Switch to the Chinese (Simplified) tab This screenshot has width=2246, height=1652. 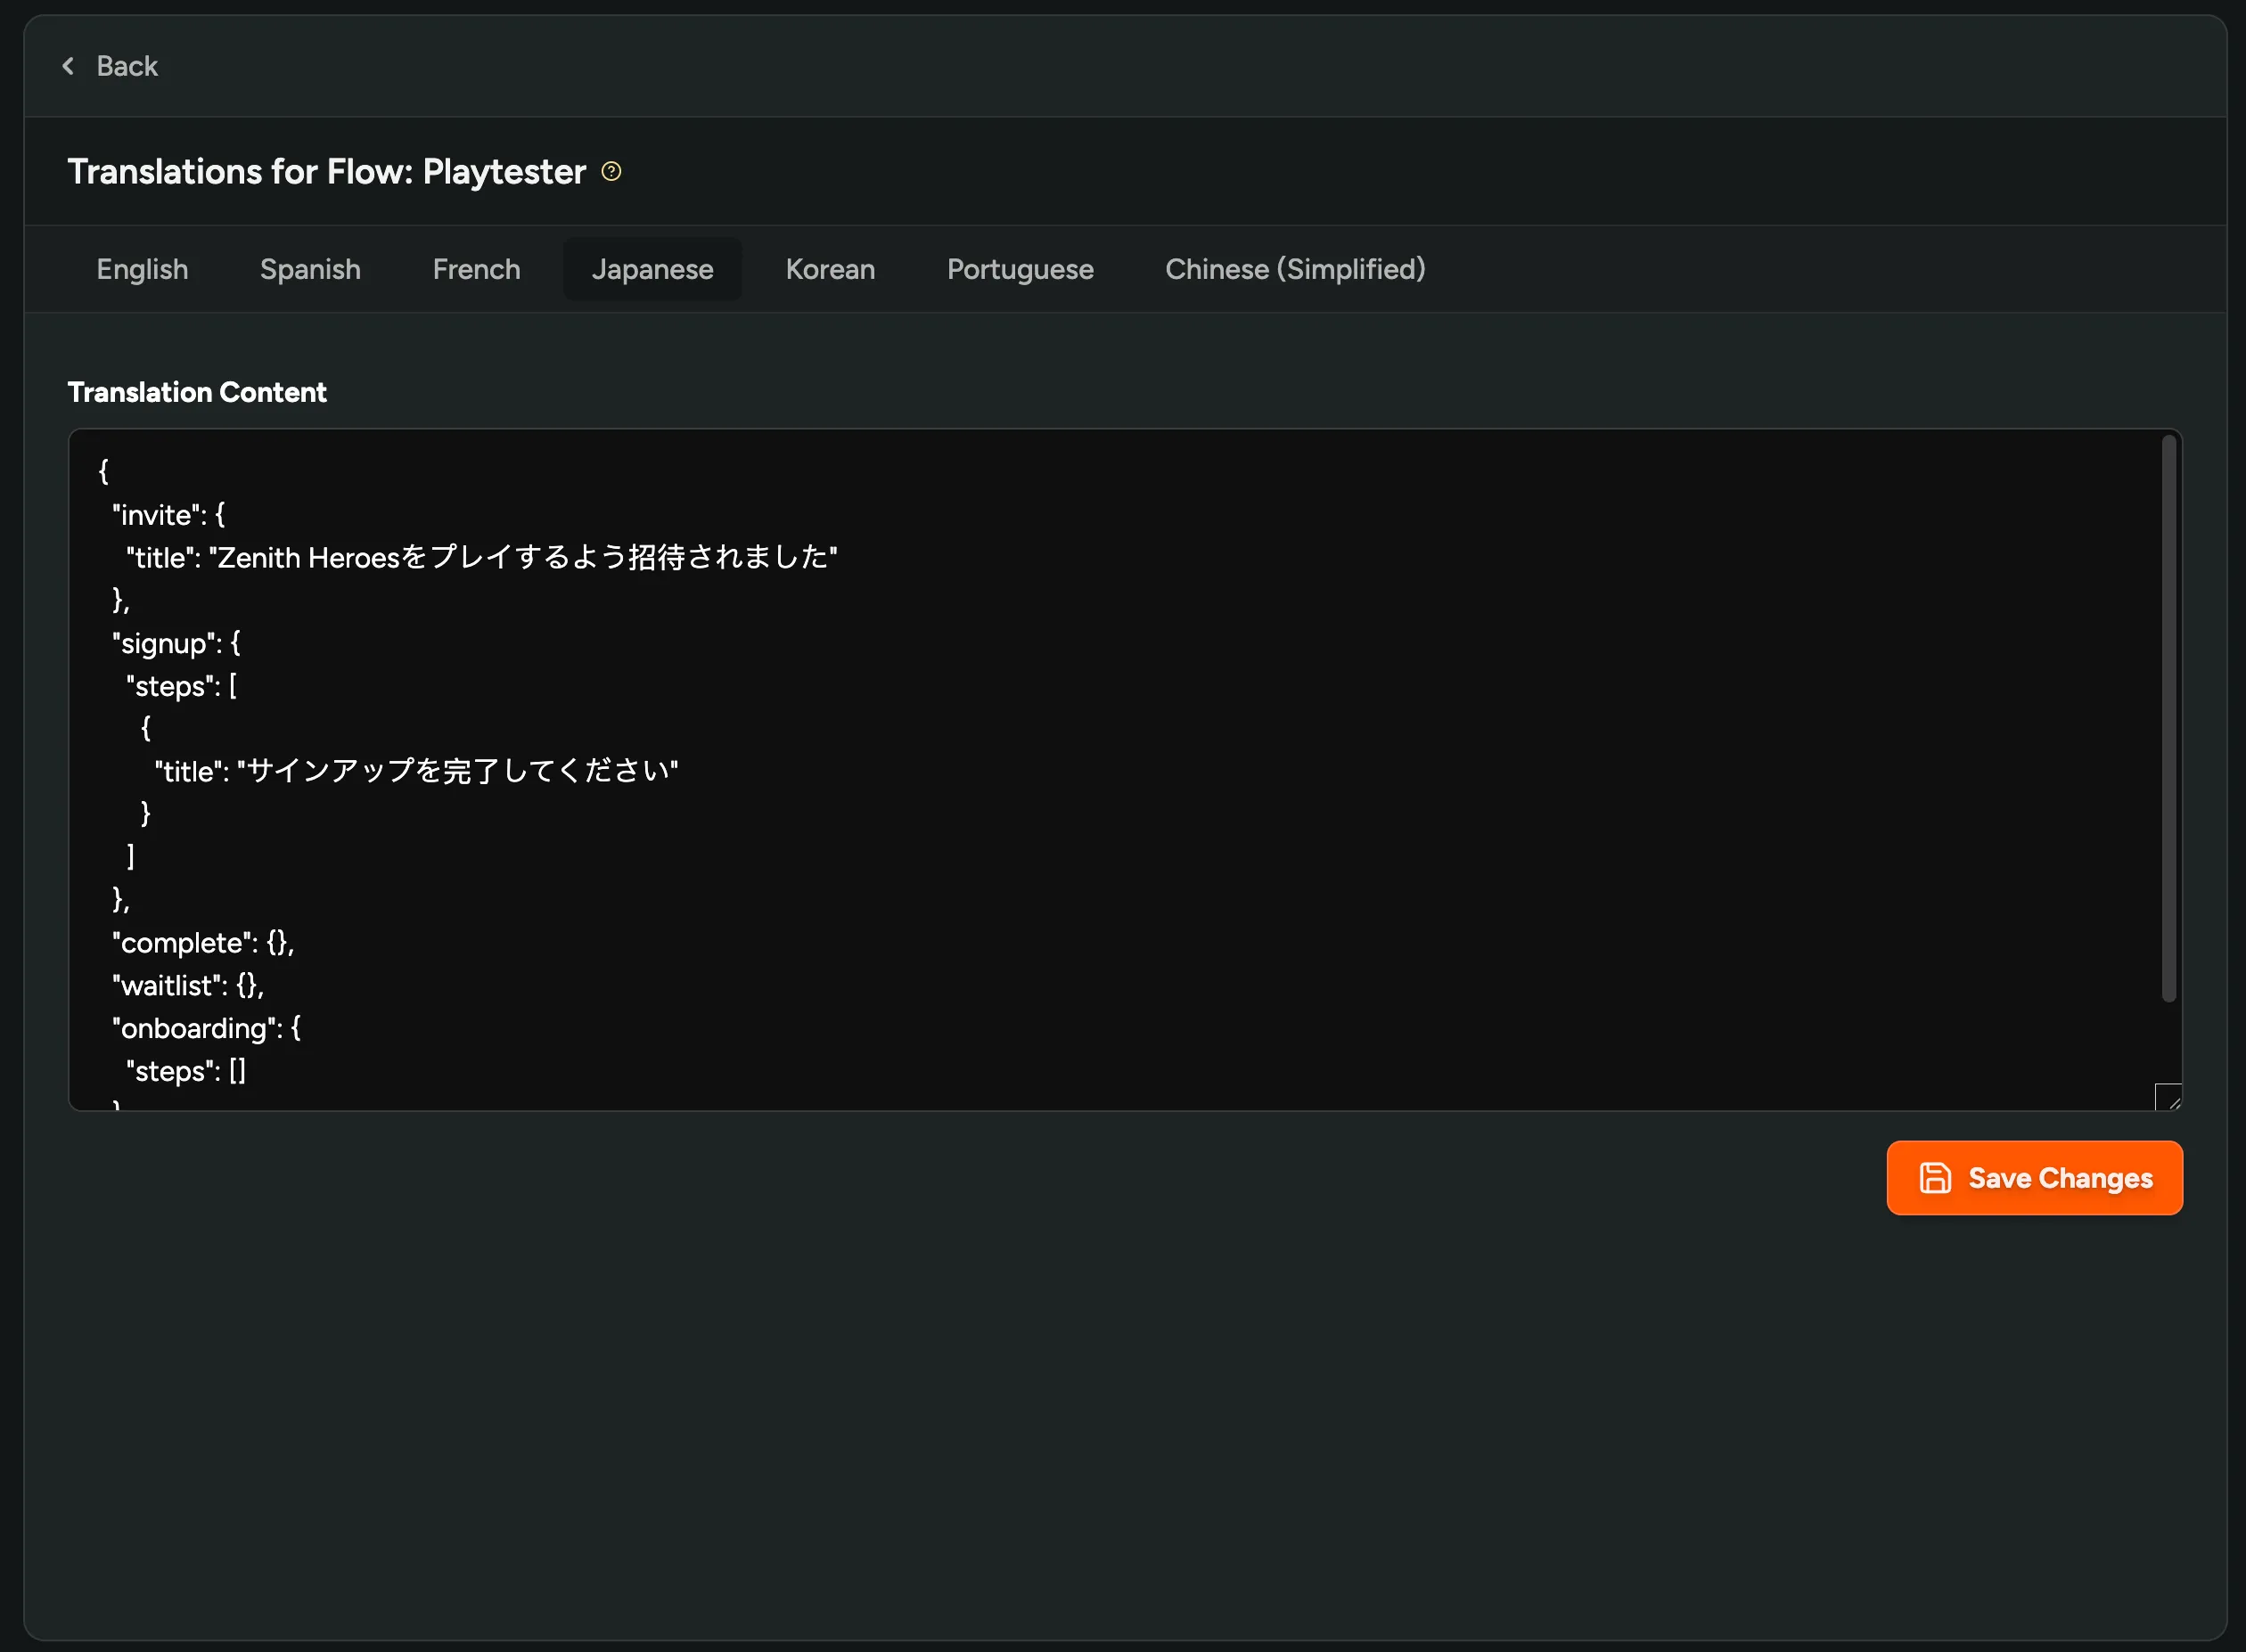coord(1295,269)
